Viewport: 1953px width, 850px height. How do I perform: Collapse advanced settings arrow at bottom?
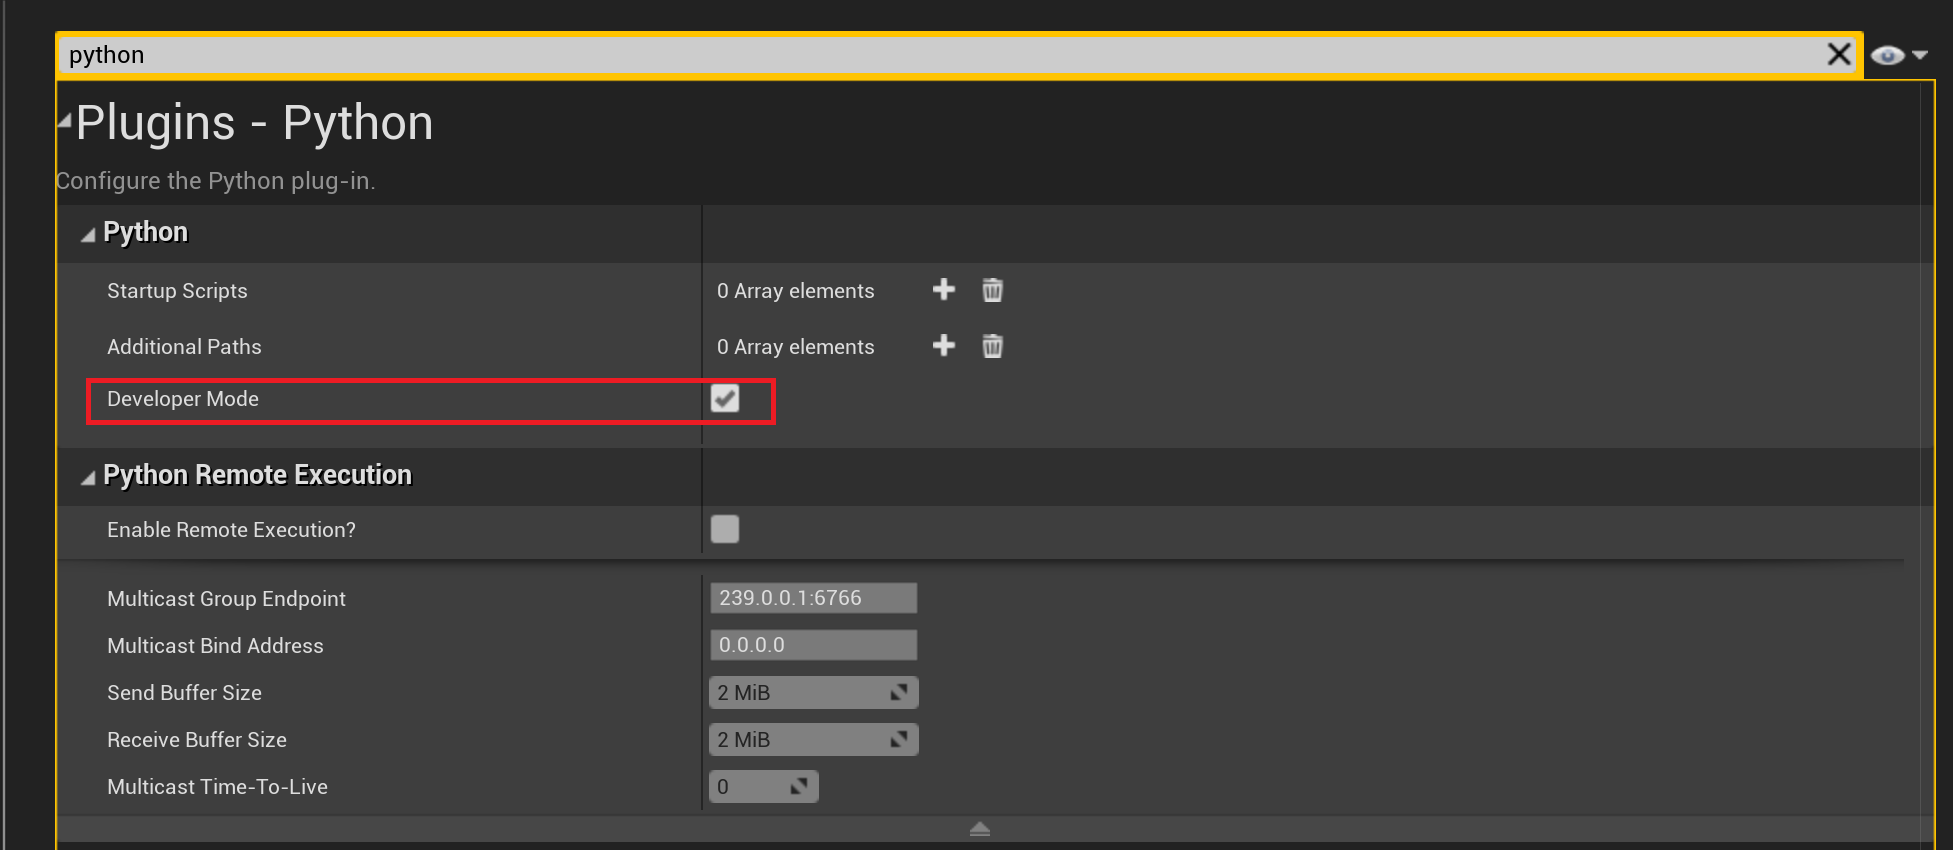(x=980, y=829)
